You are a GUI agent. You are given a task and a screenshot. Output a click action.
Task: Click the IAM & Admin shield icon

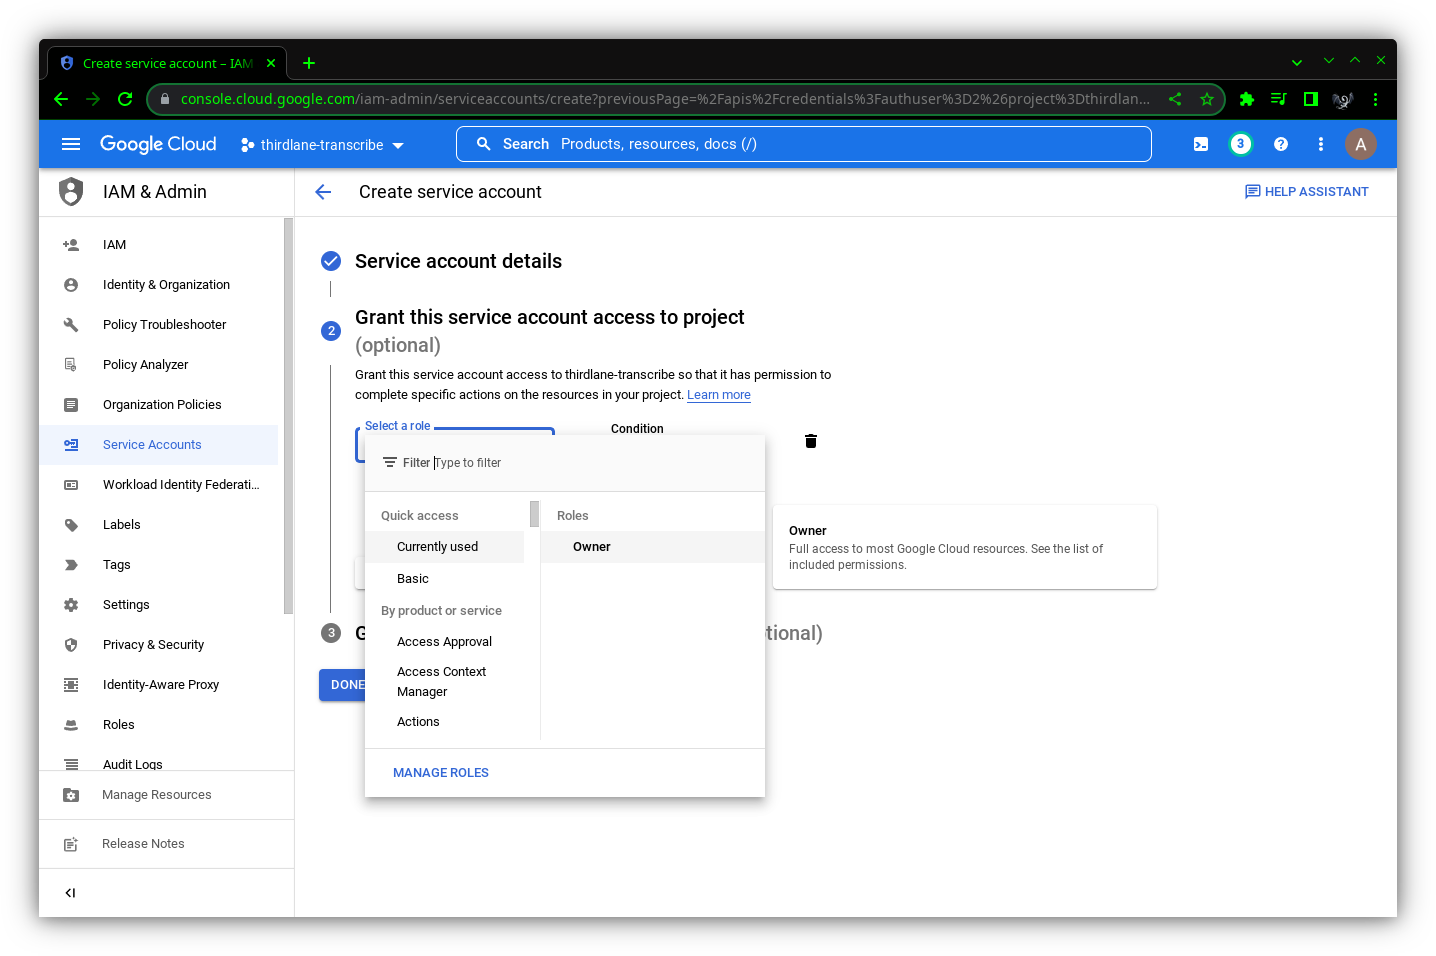[x=71, y=191]
